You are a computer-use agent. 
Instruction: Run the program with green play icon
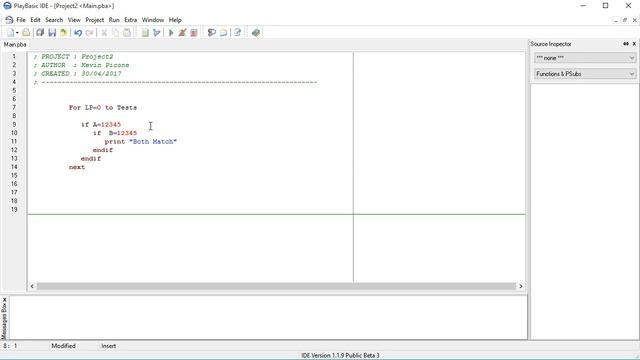coord(171,33)
